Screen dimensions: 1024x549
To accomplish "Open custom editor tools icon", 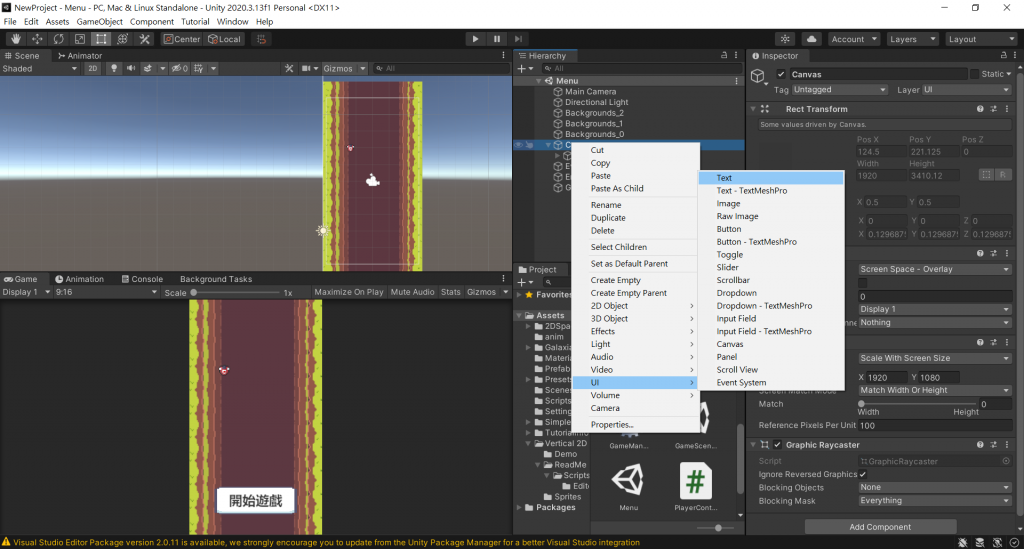I will [x=144, y=39].
